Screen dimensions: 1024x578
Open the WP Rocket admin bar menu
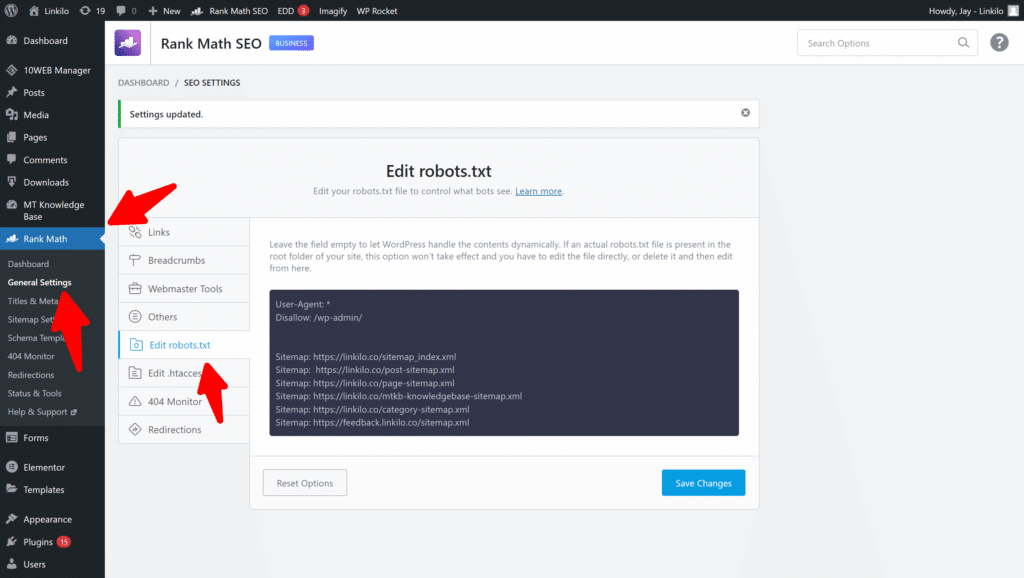377,10
